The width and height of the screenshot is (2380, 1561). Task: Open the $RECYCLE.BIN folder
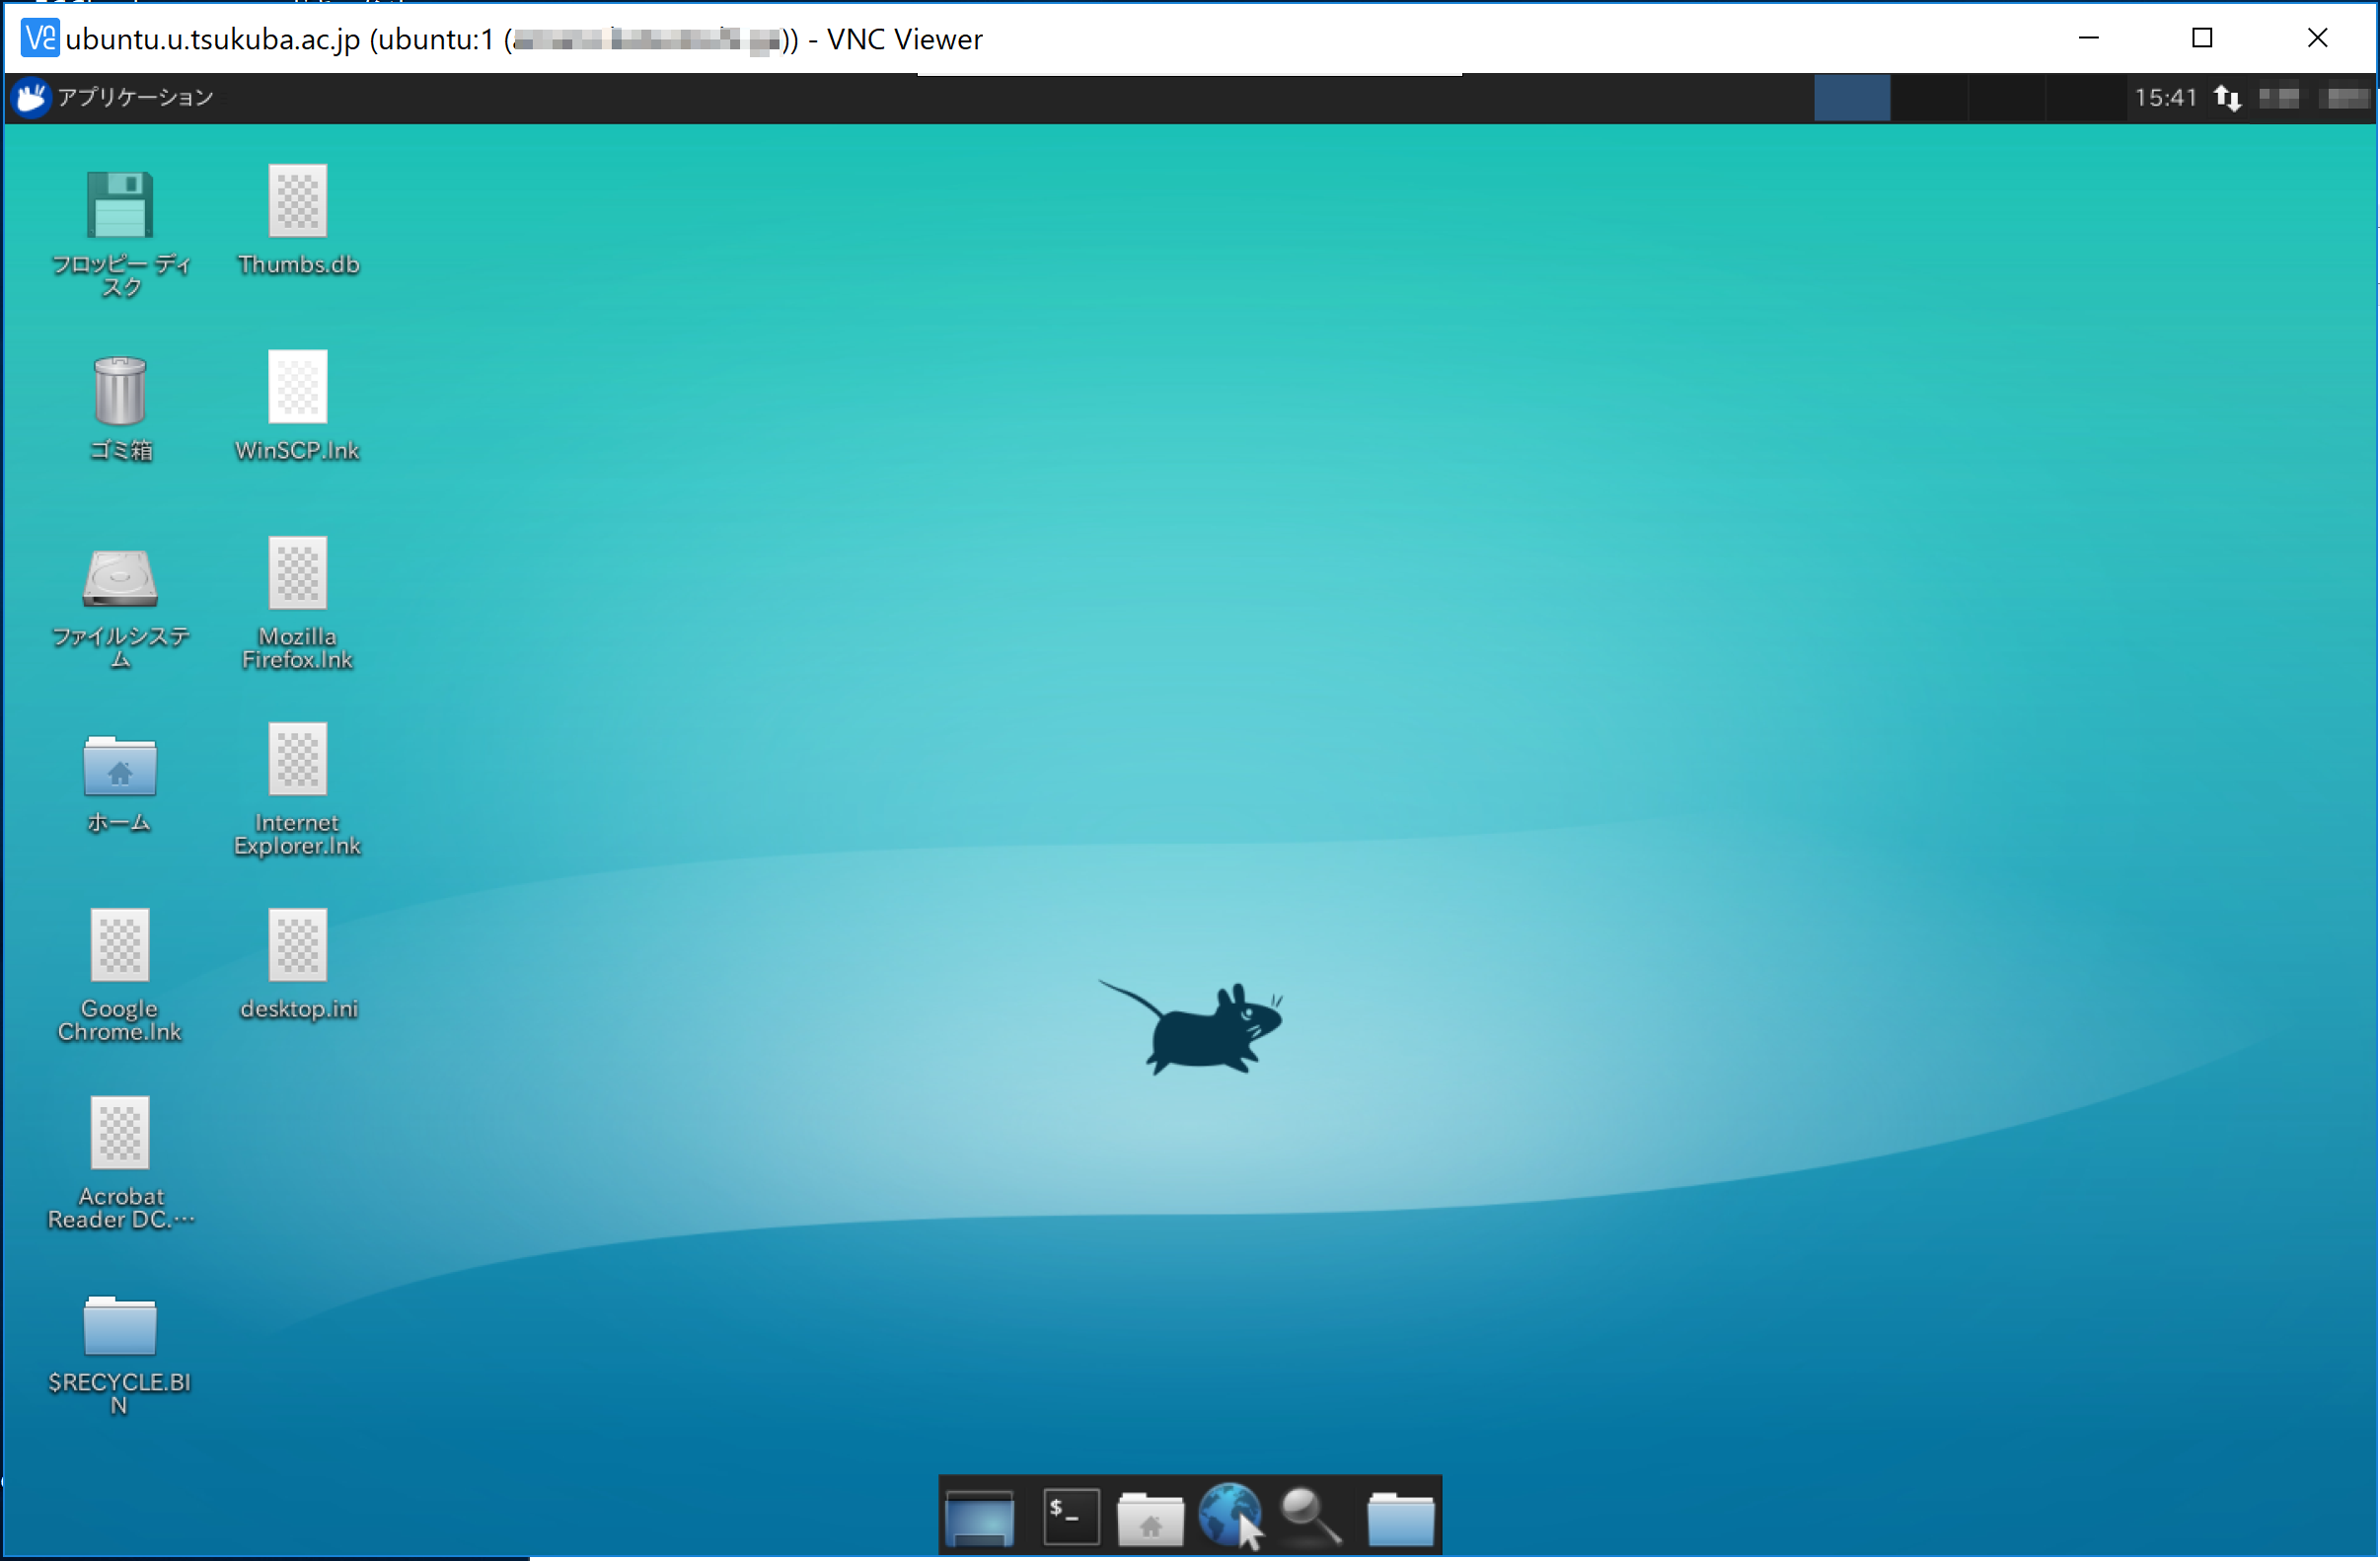(x=120, y=1325)
